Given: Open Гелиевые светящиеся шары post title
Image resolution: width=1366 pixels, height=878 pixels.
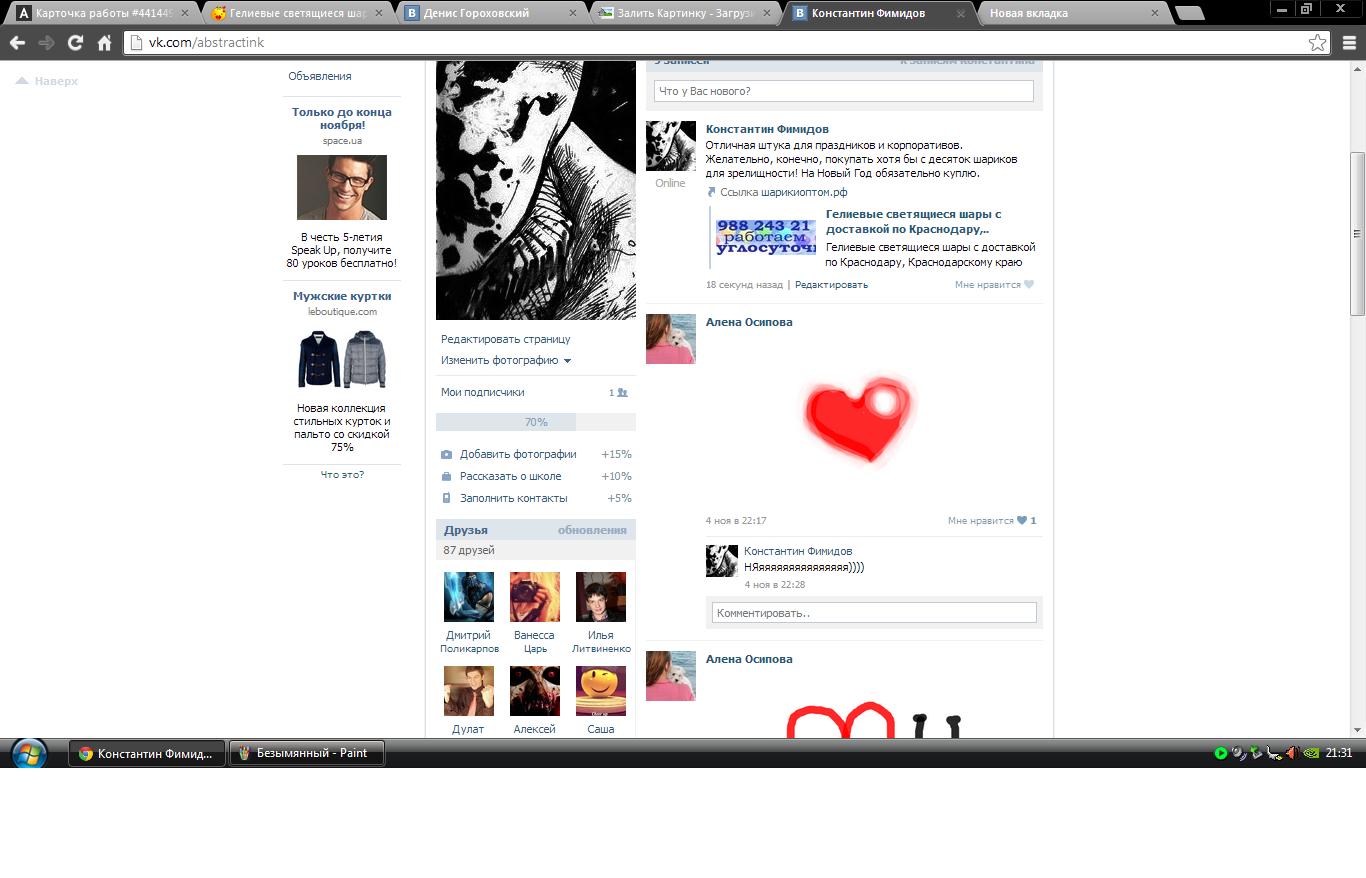Looking at the screenshot, I should pyautogui.click(x=914, y=222).
